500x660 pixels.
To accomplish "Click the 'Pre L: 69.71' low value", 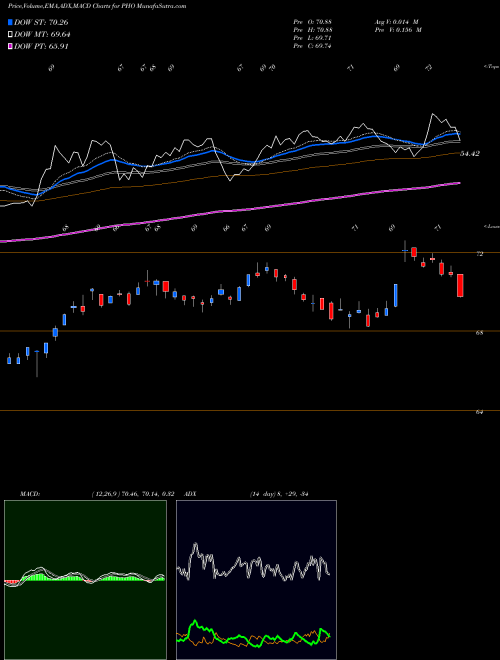I will click(312, 38).
